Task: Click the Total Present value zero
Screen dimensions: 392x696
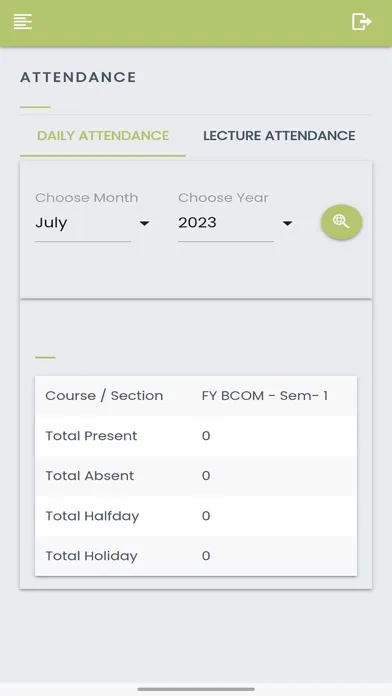Action: coord(206,436)
